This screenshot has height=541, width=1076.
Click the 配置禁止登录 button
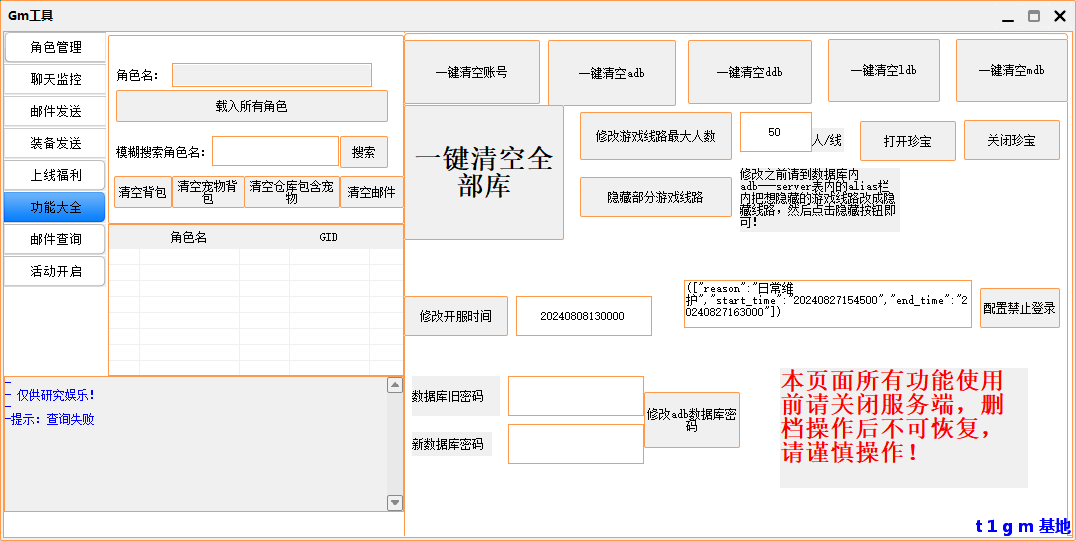point(1019,308)
